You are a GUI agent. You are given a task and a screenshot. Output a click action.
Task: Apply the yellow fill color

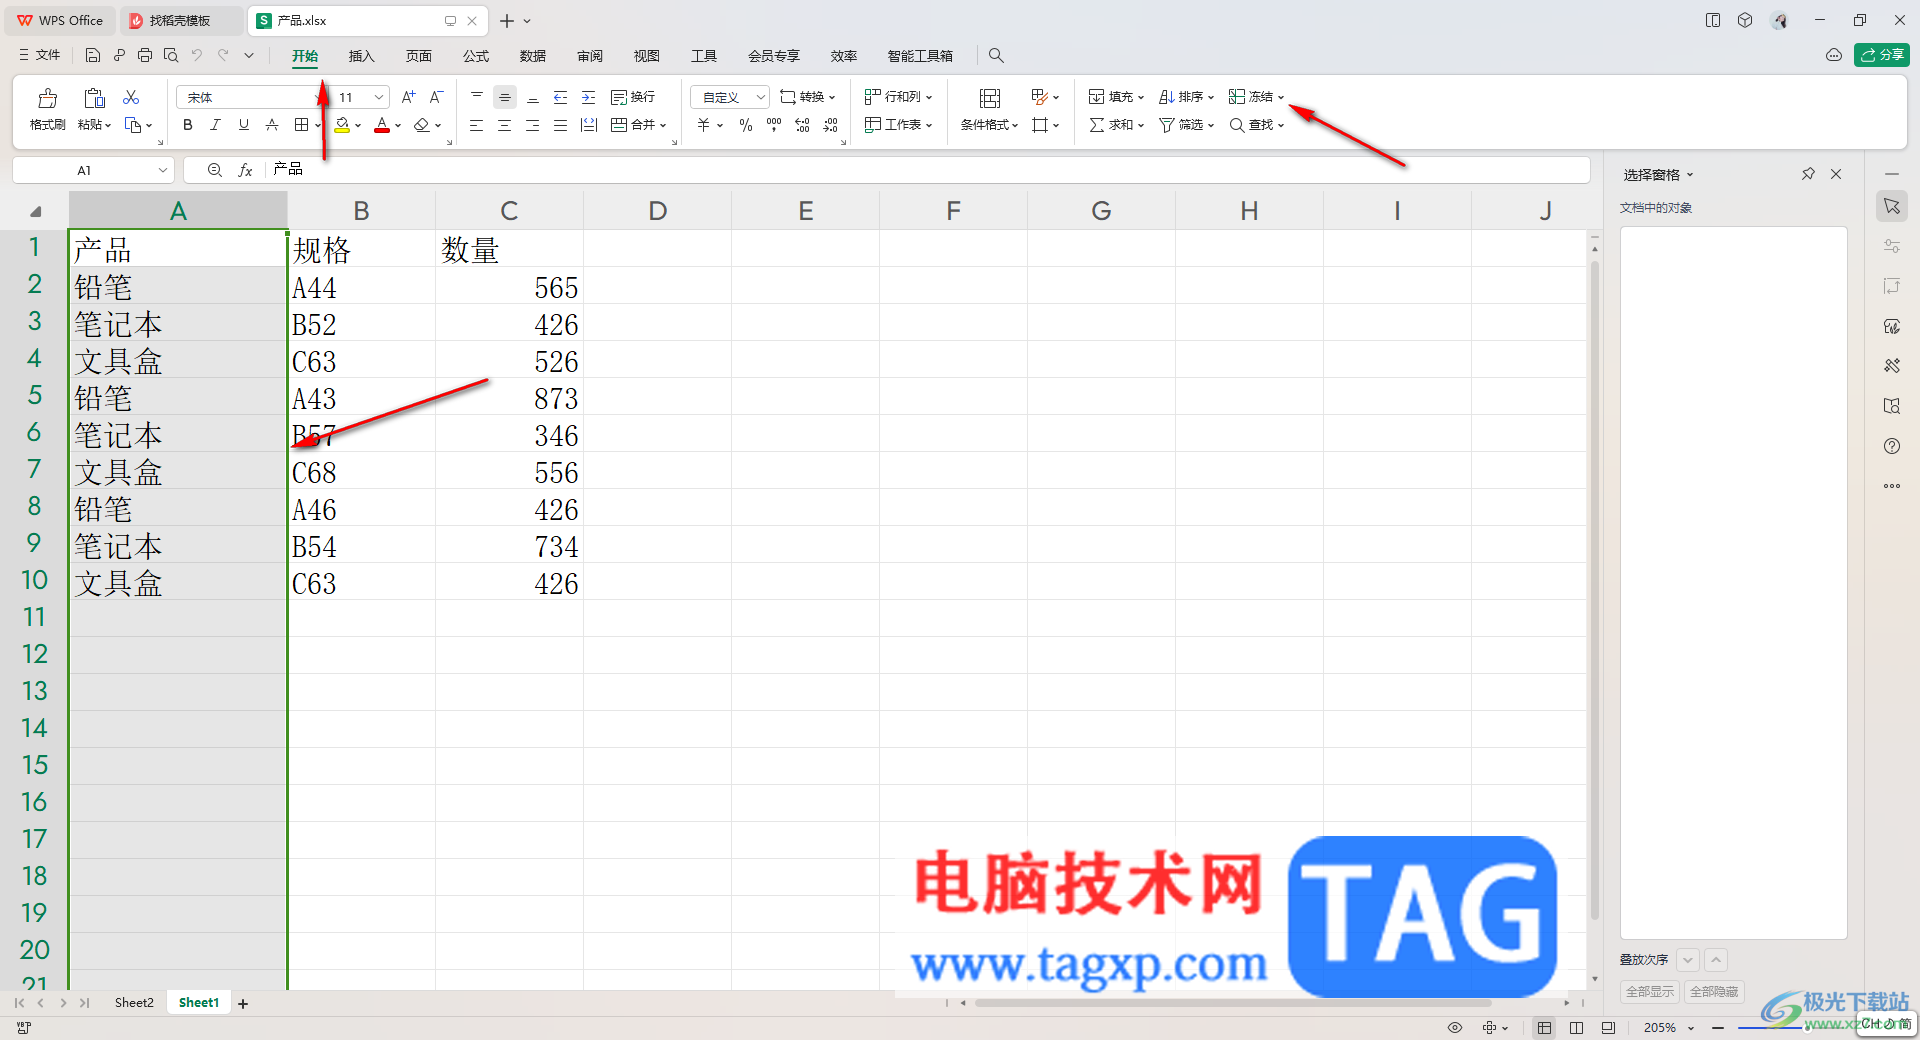coord(342,125)
